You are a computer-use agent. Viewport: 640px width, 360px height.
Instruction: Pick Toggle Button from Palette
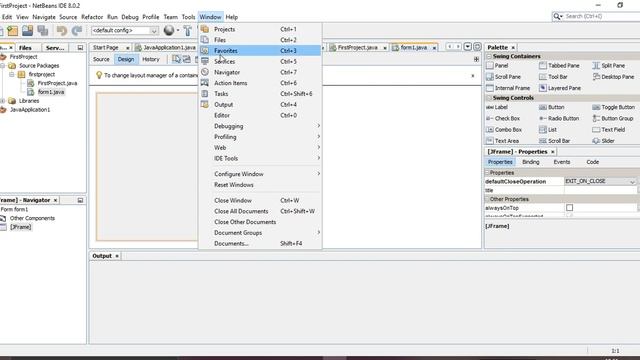(x=614, y=107)
